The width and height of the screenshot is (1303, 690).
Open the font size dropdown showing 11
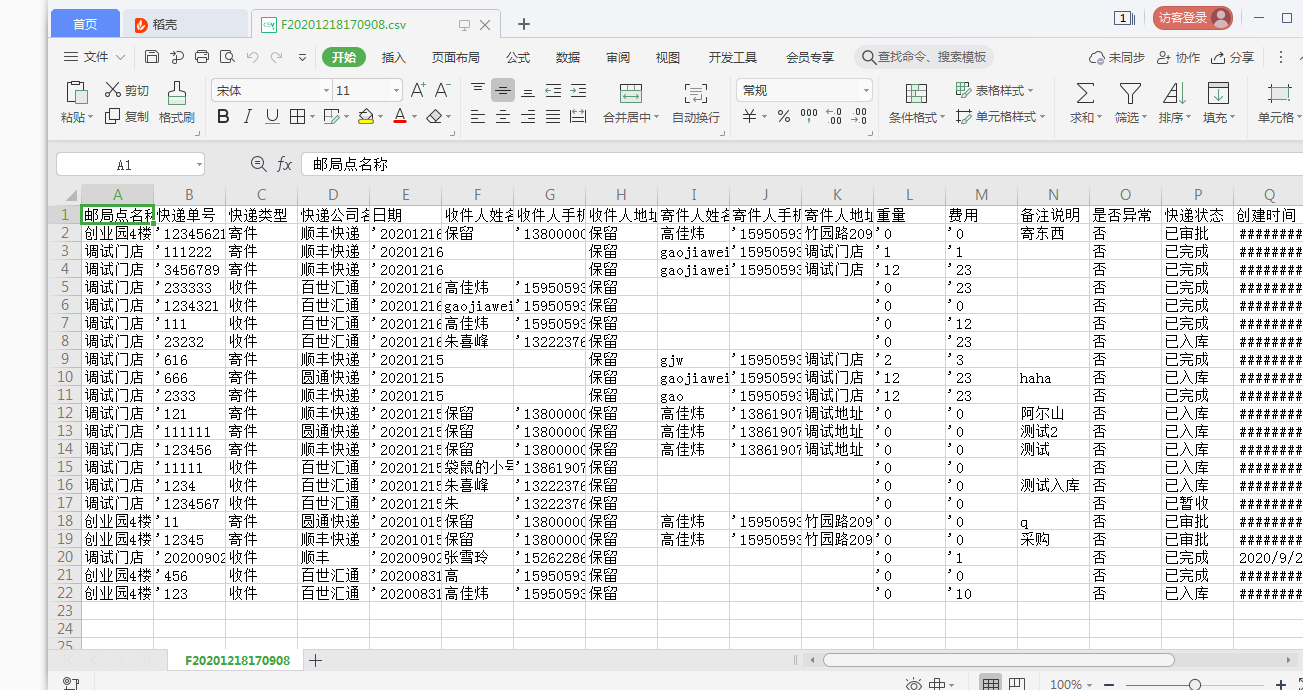(x=396, y=91)
